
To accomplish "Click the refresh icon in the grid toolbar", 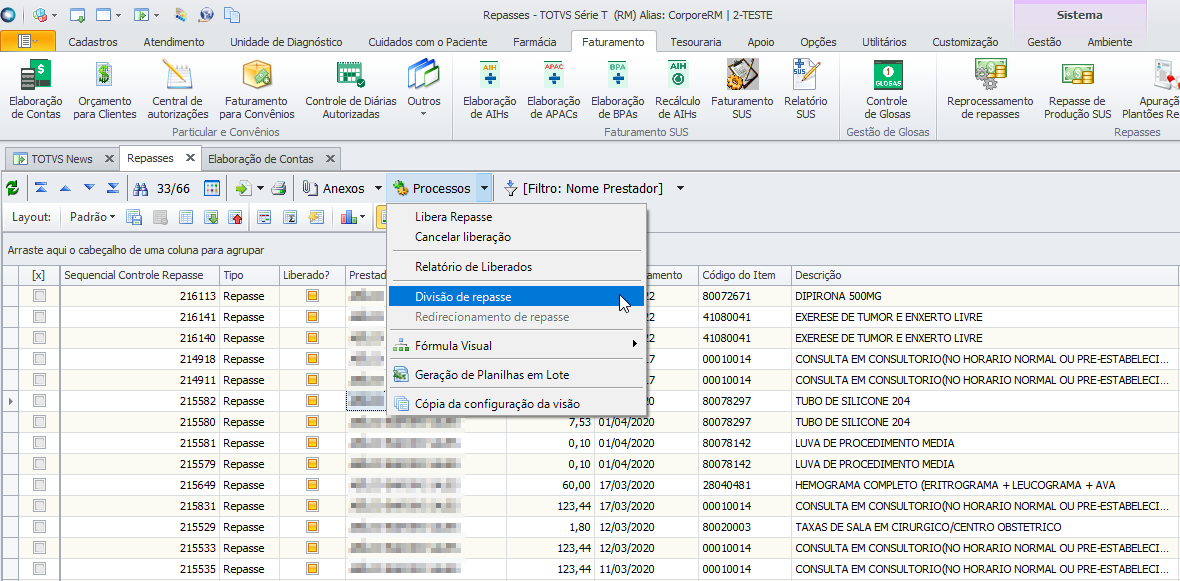I will 12,188.
